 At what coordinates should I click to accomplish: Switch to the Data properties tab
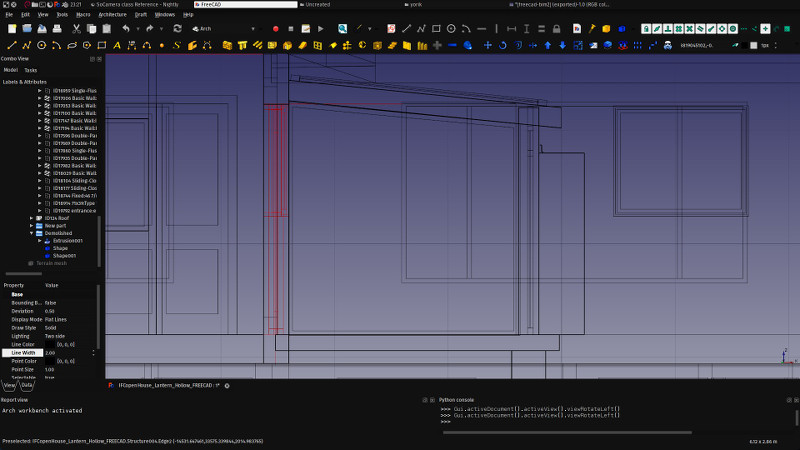pyautogui.click(x=27, y=384)
